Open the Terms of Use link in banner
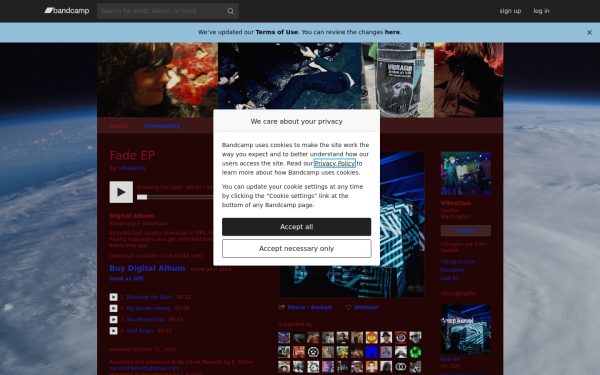The height and width of the screenshot is (375, 600). tap(277, 32)
